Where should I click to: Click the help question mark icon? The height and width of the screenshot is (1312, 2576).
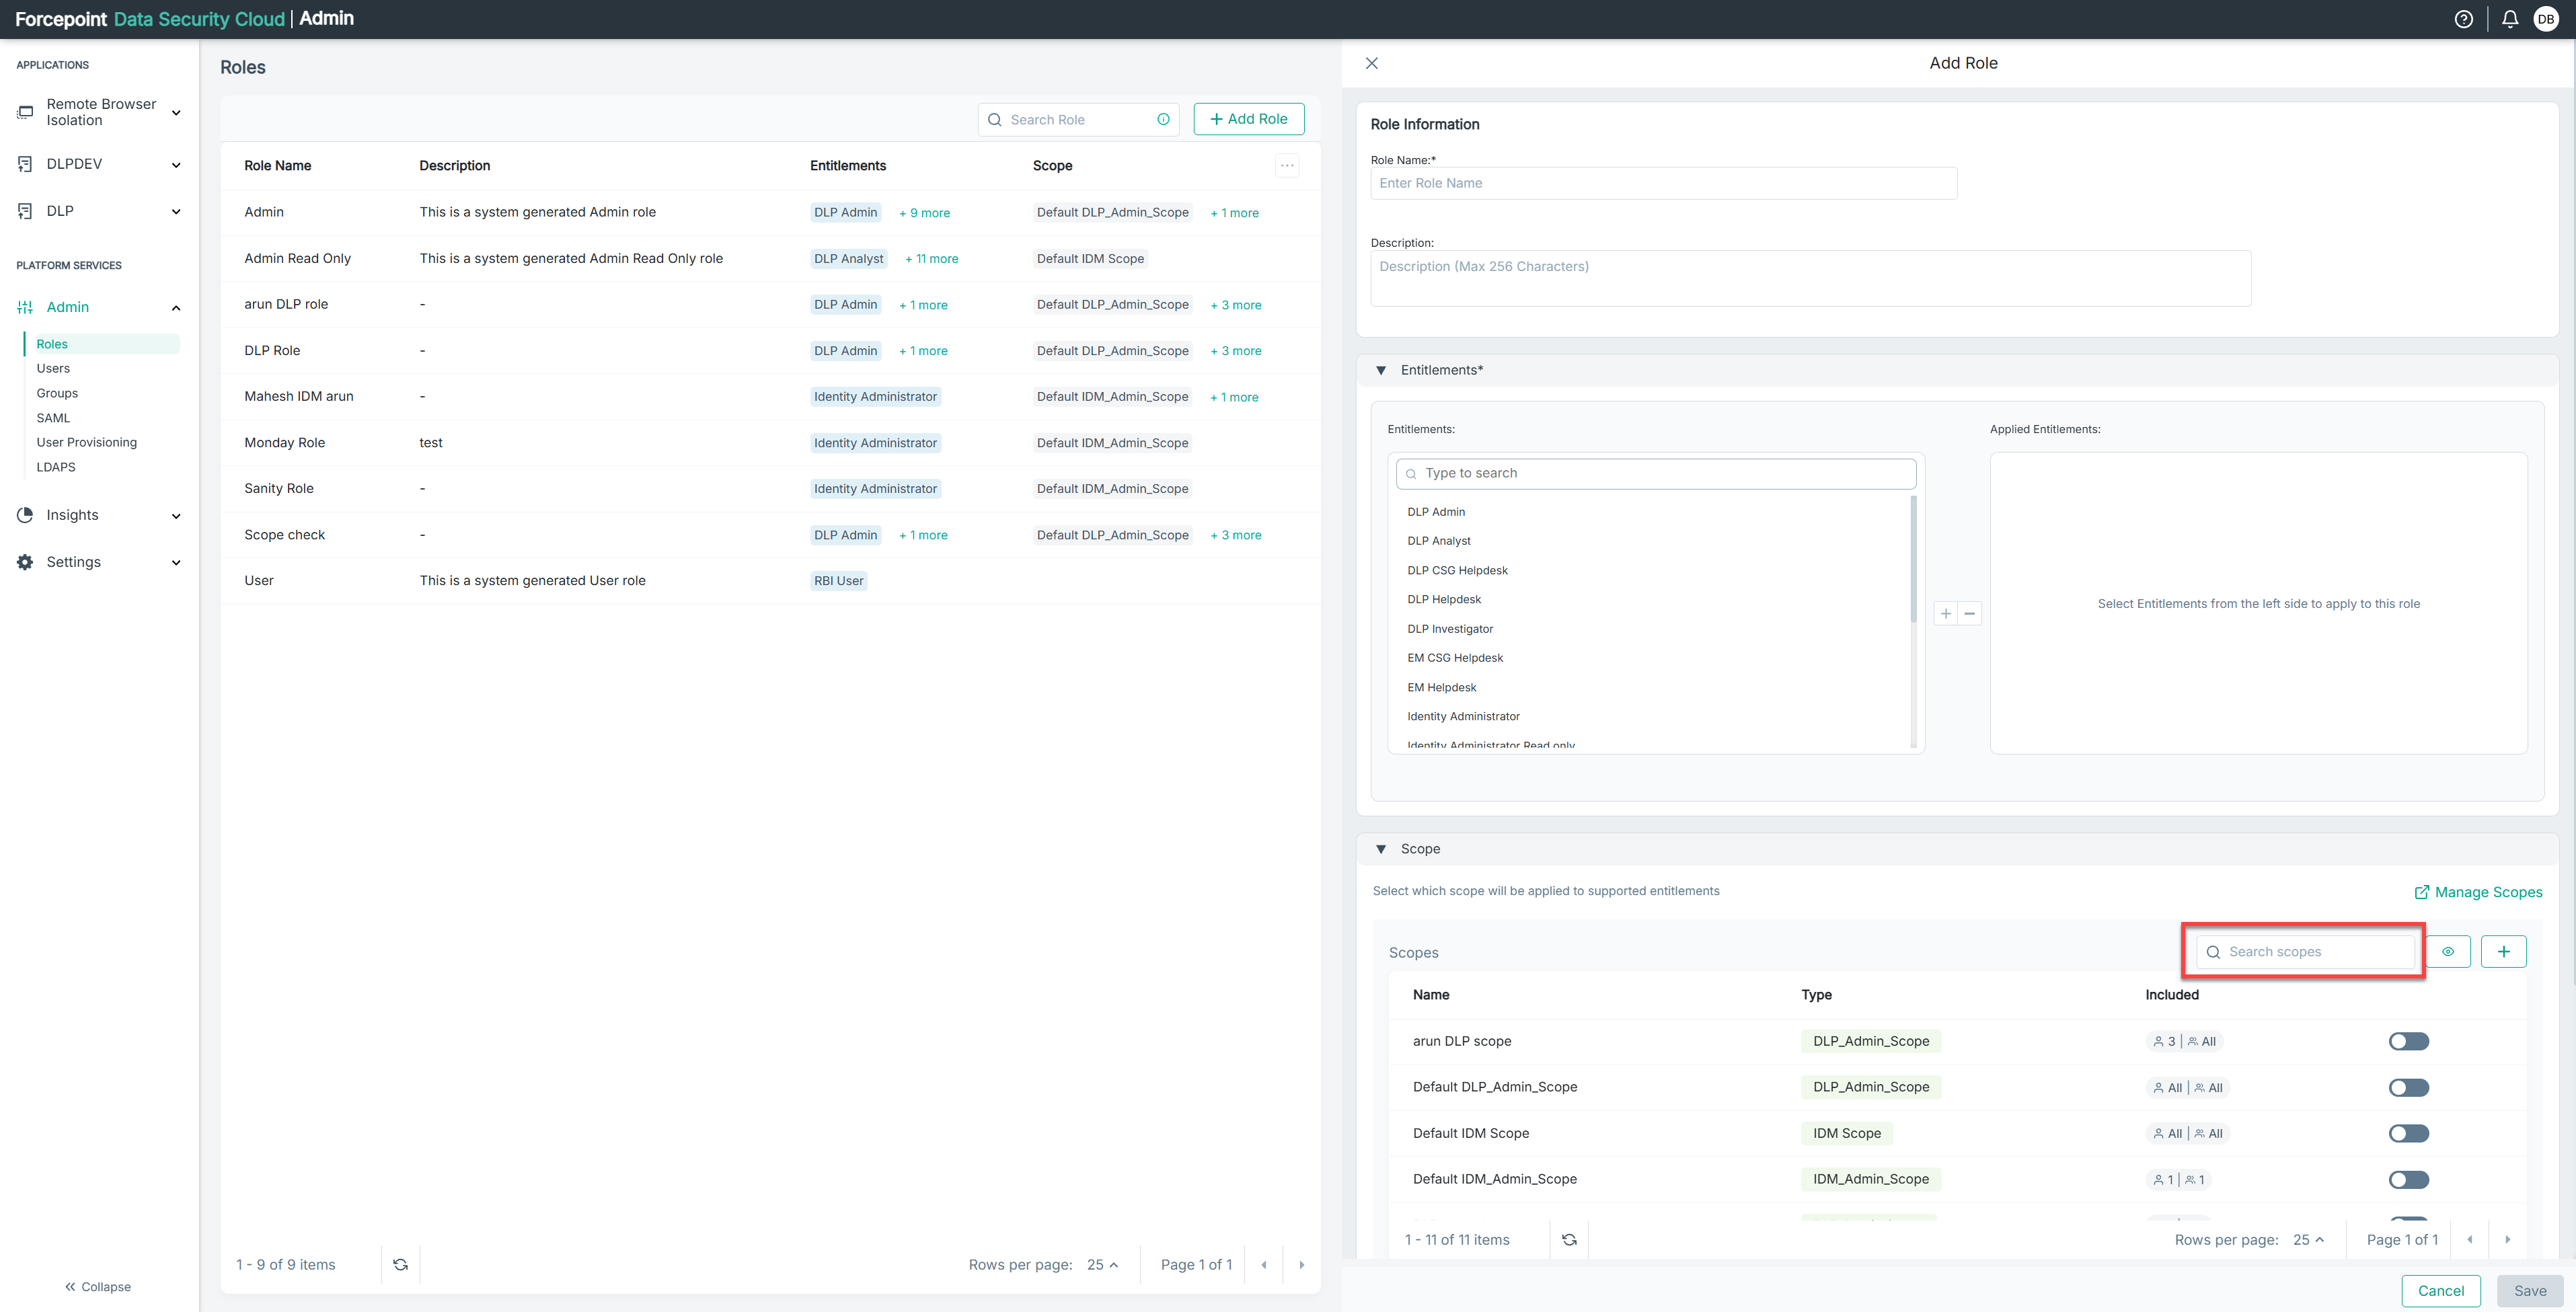point(2463,19)
